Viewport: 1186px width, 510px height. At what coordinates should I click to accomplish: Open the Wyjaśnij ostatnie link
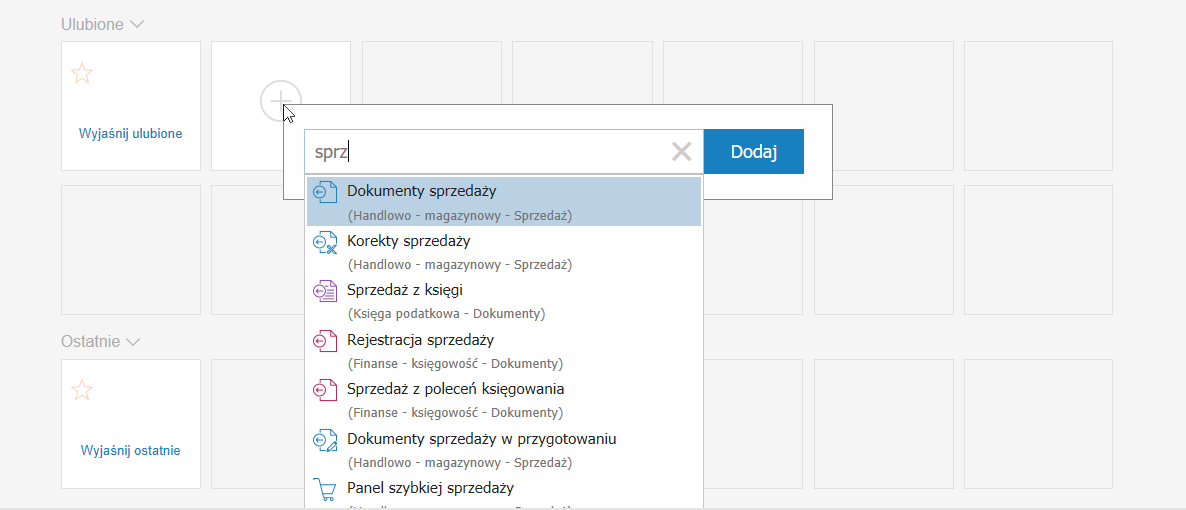point(130,451)
